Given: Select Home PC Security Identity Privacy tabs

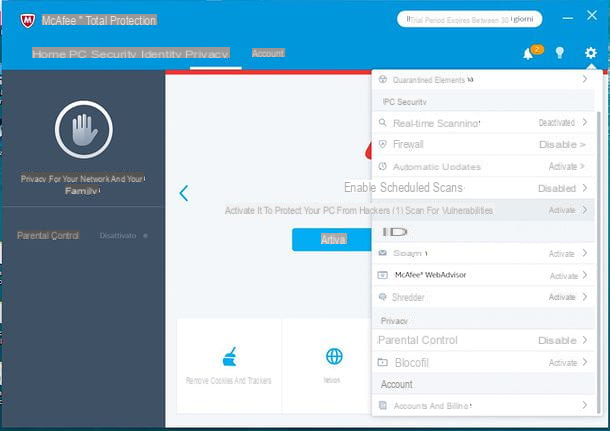Looking at the screenshot, I should tap(131, 54).
